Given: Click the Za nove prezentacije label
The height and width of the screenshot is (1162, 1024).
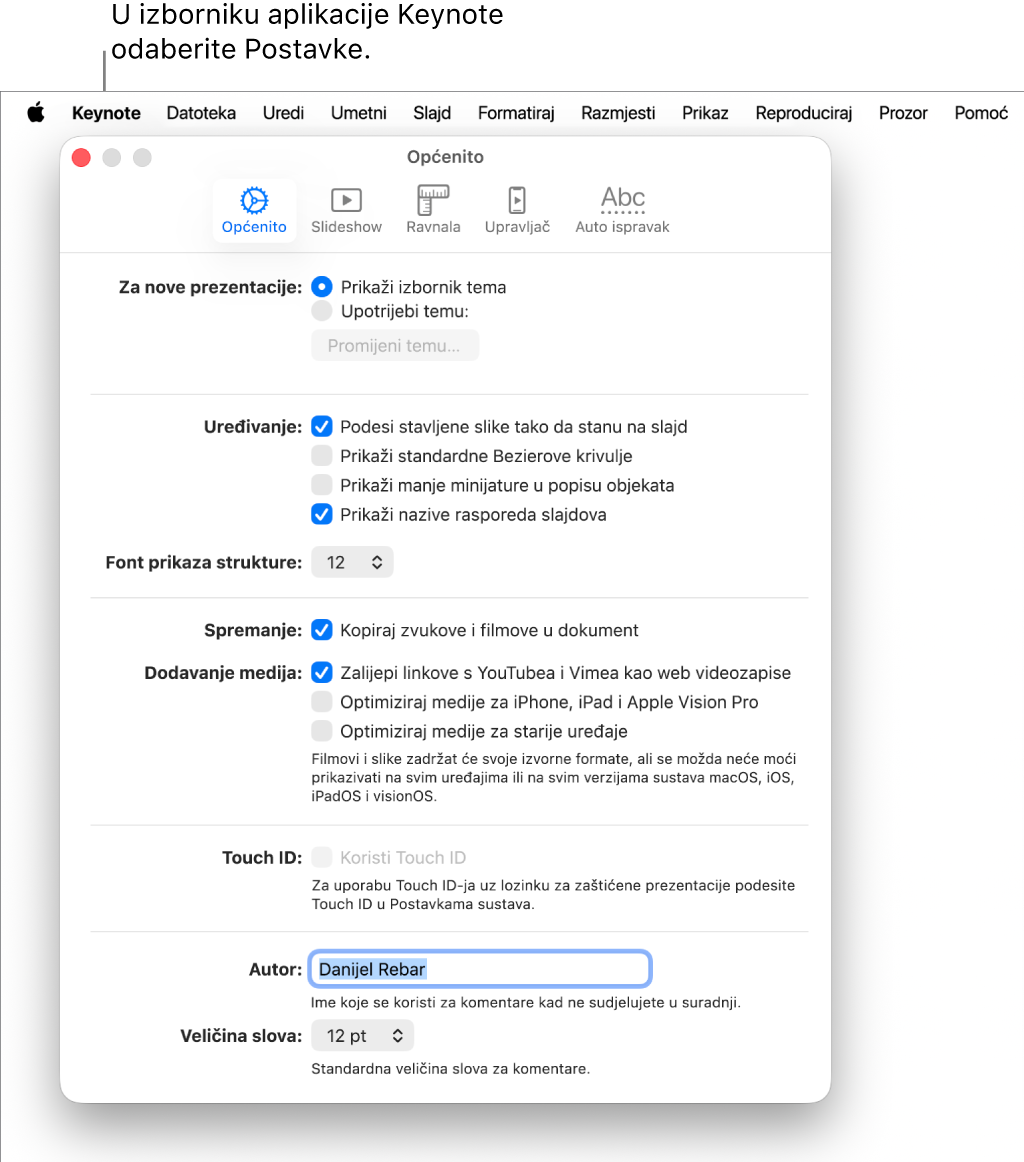Looking at the screenshot, I should [x=210, y=288].
